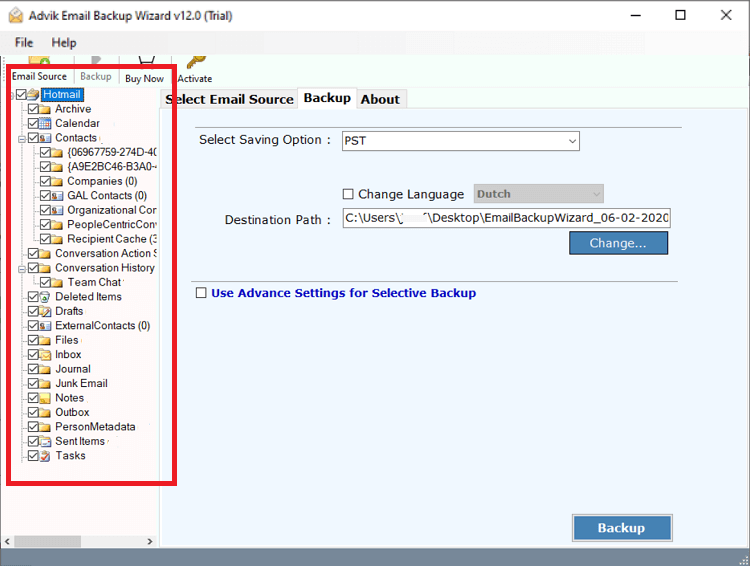Image resolution: width=750 pixels, height=566 pixels.
Task: Click the Drafts folder icon
Action: [x=46, y=311]
